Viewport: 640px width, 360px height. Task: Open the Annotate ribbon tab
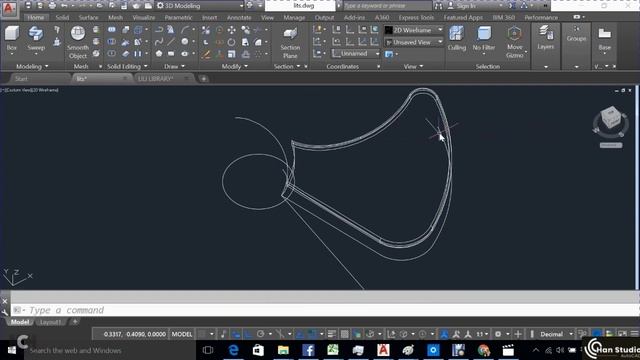(x=239, y=17)
